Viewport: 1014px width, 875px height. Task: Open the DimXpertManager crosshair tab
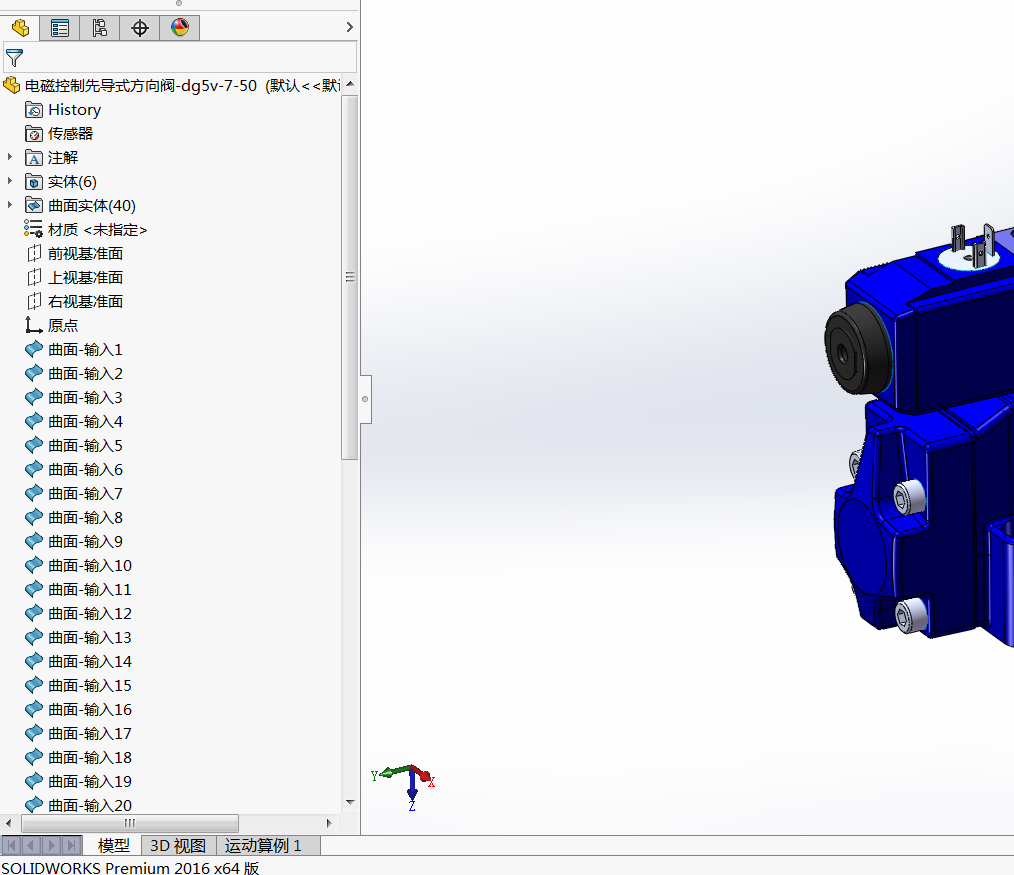click(140, 28)
